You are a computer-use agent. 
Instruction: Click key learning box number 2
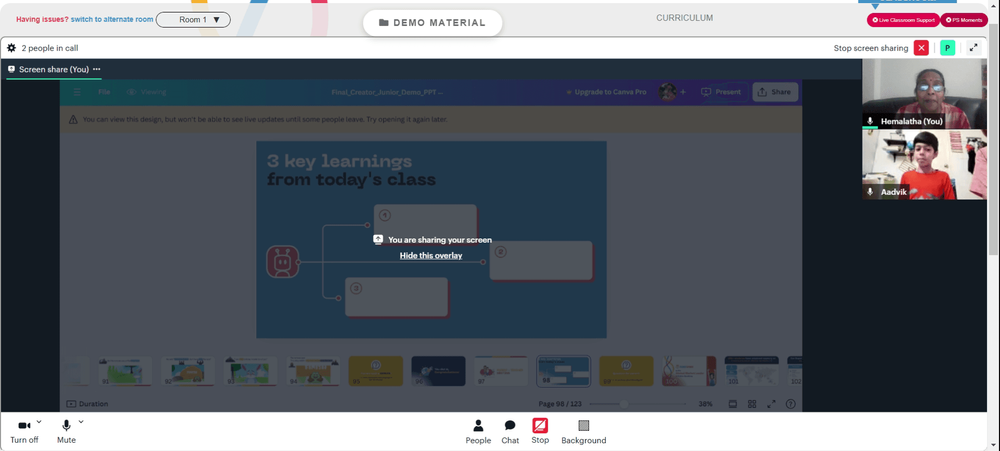coord(541,260)
